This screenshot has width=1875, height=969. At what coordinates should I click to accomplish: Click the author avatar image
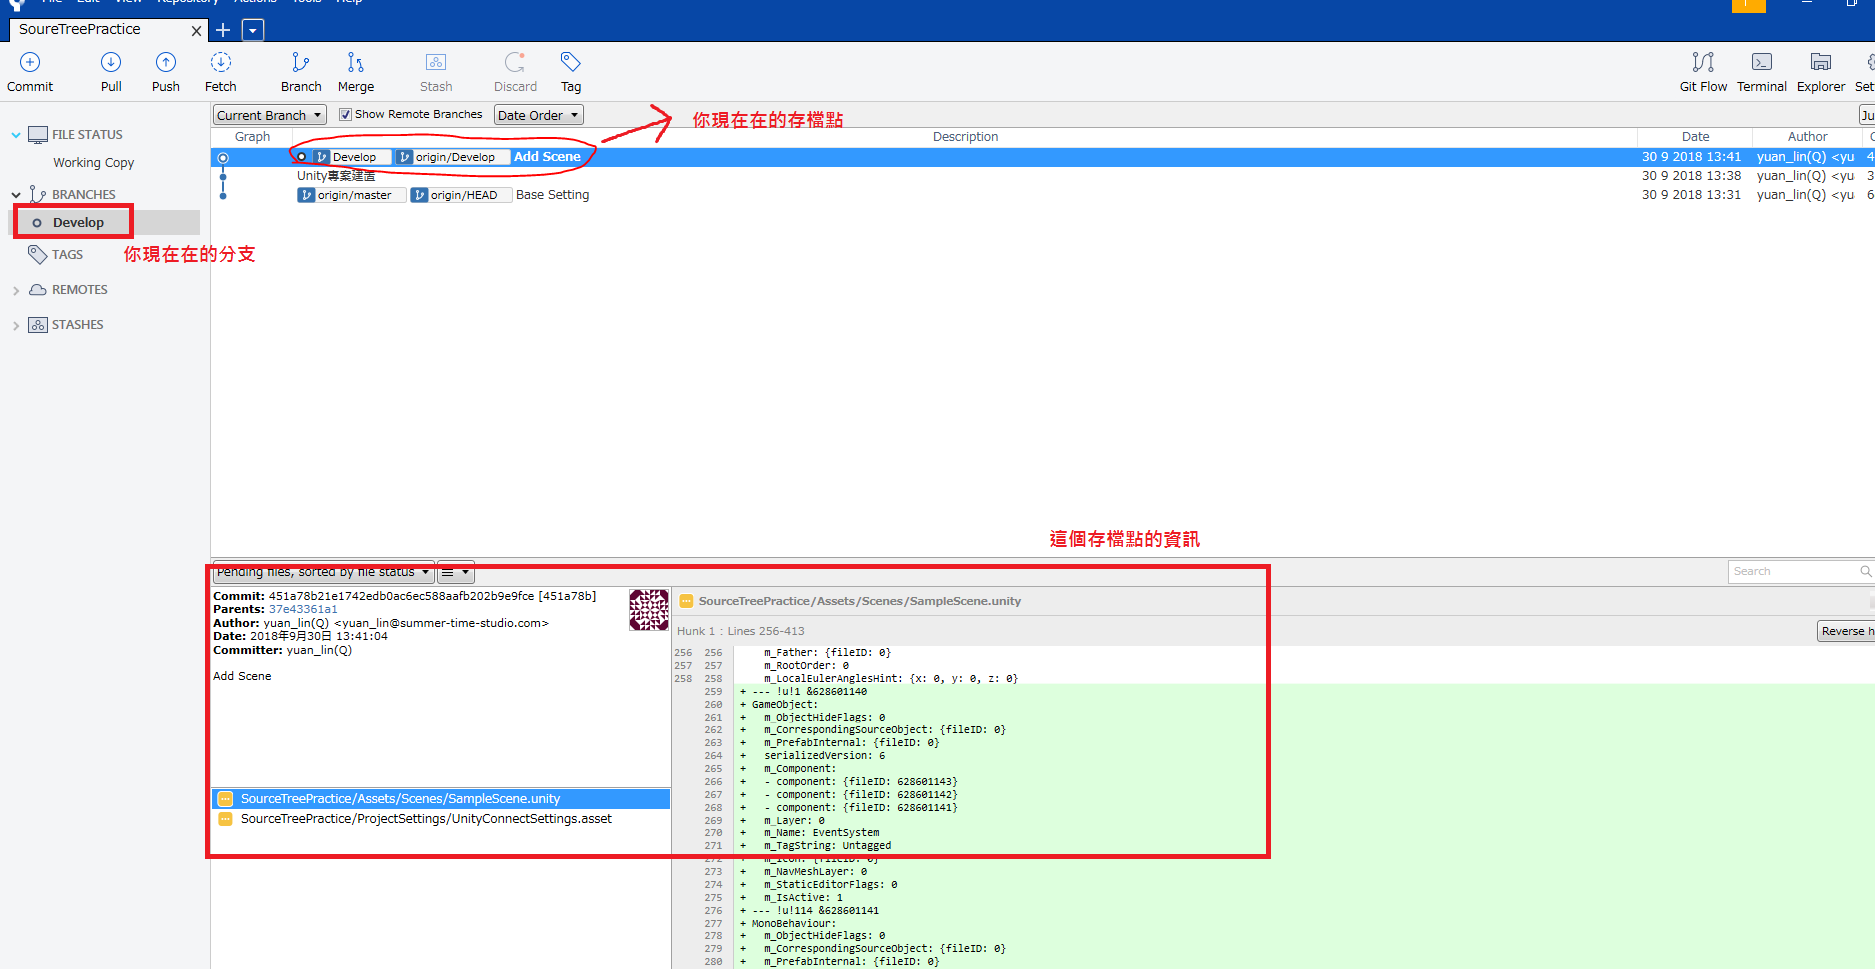point(649,609)
